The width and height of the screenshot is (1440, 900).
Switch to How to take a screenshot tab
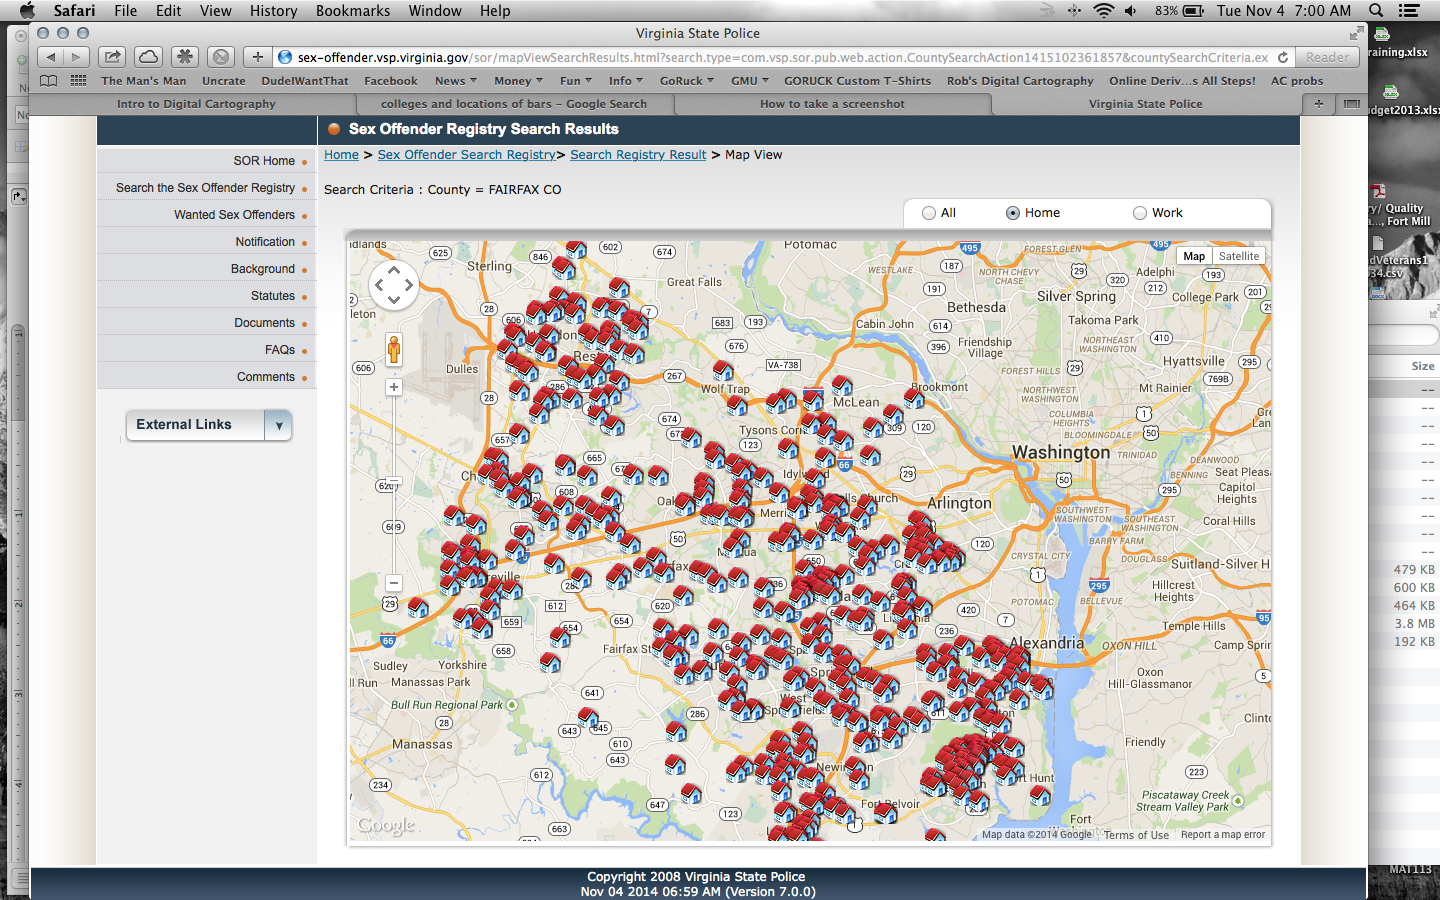832,104
